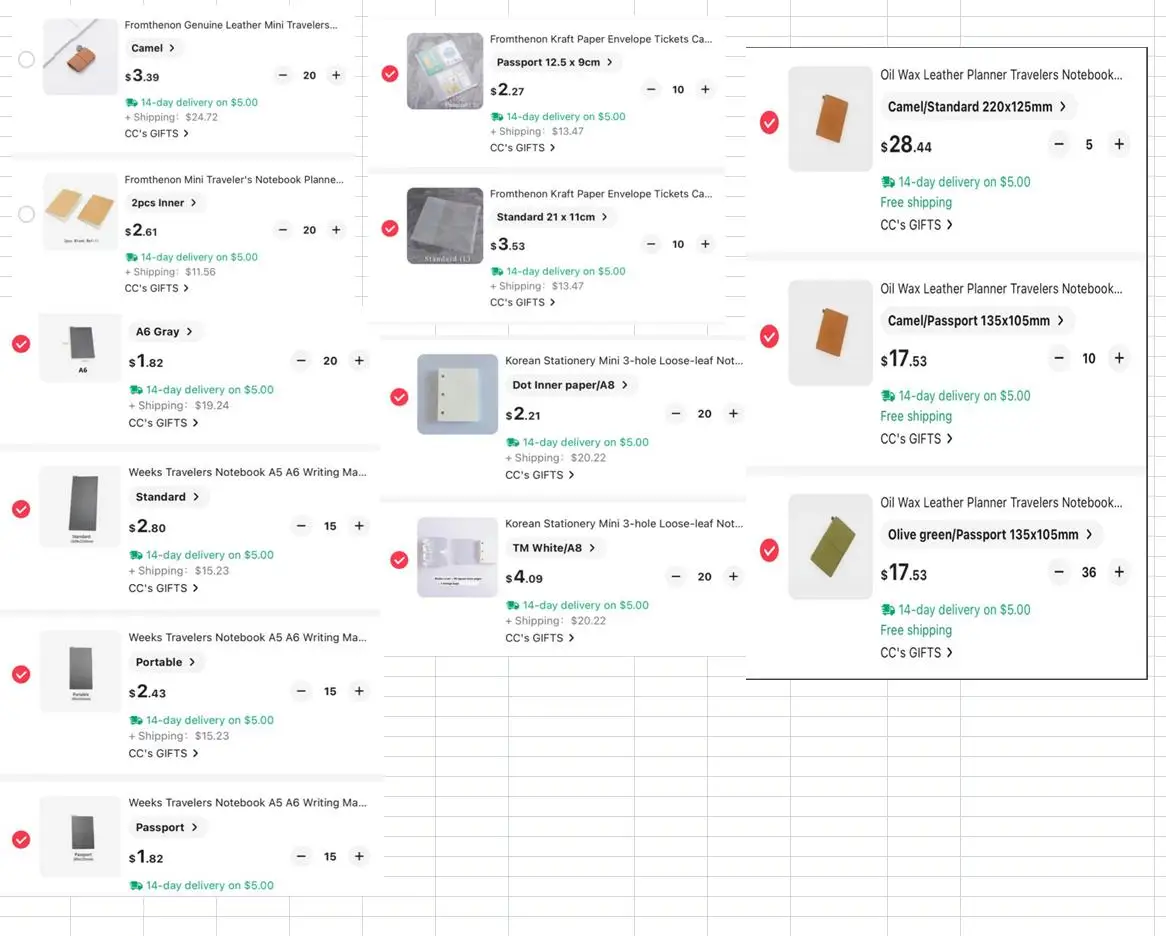This screenshot has height=936, width=1166.
Task: Select the unchecked Camel leather mini item
Action: [x=27, y=60]
